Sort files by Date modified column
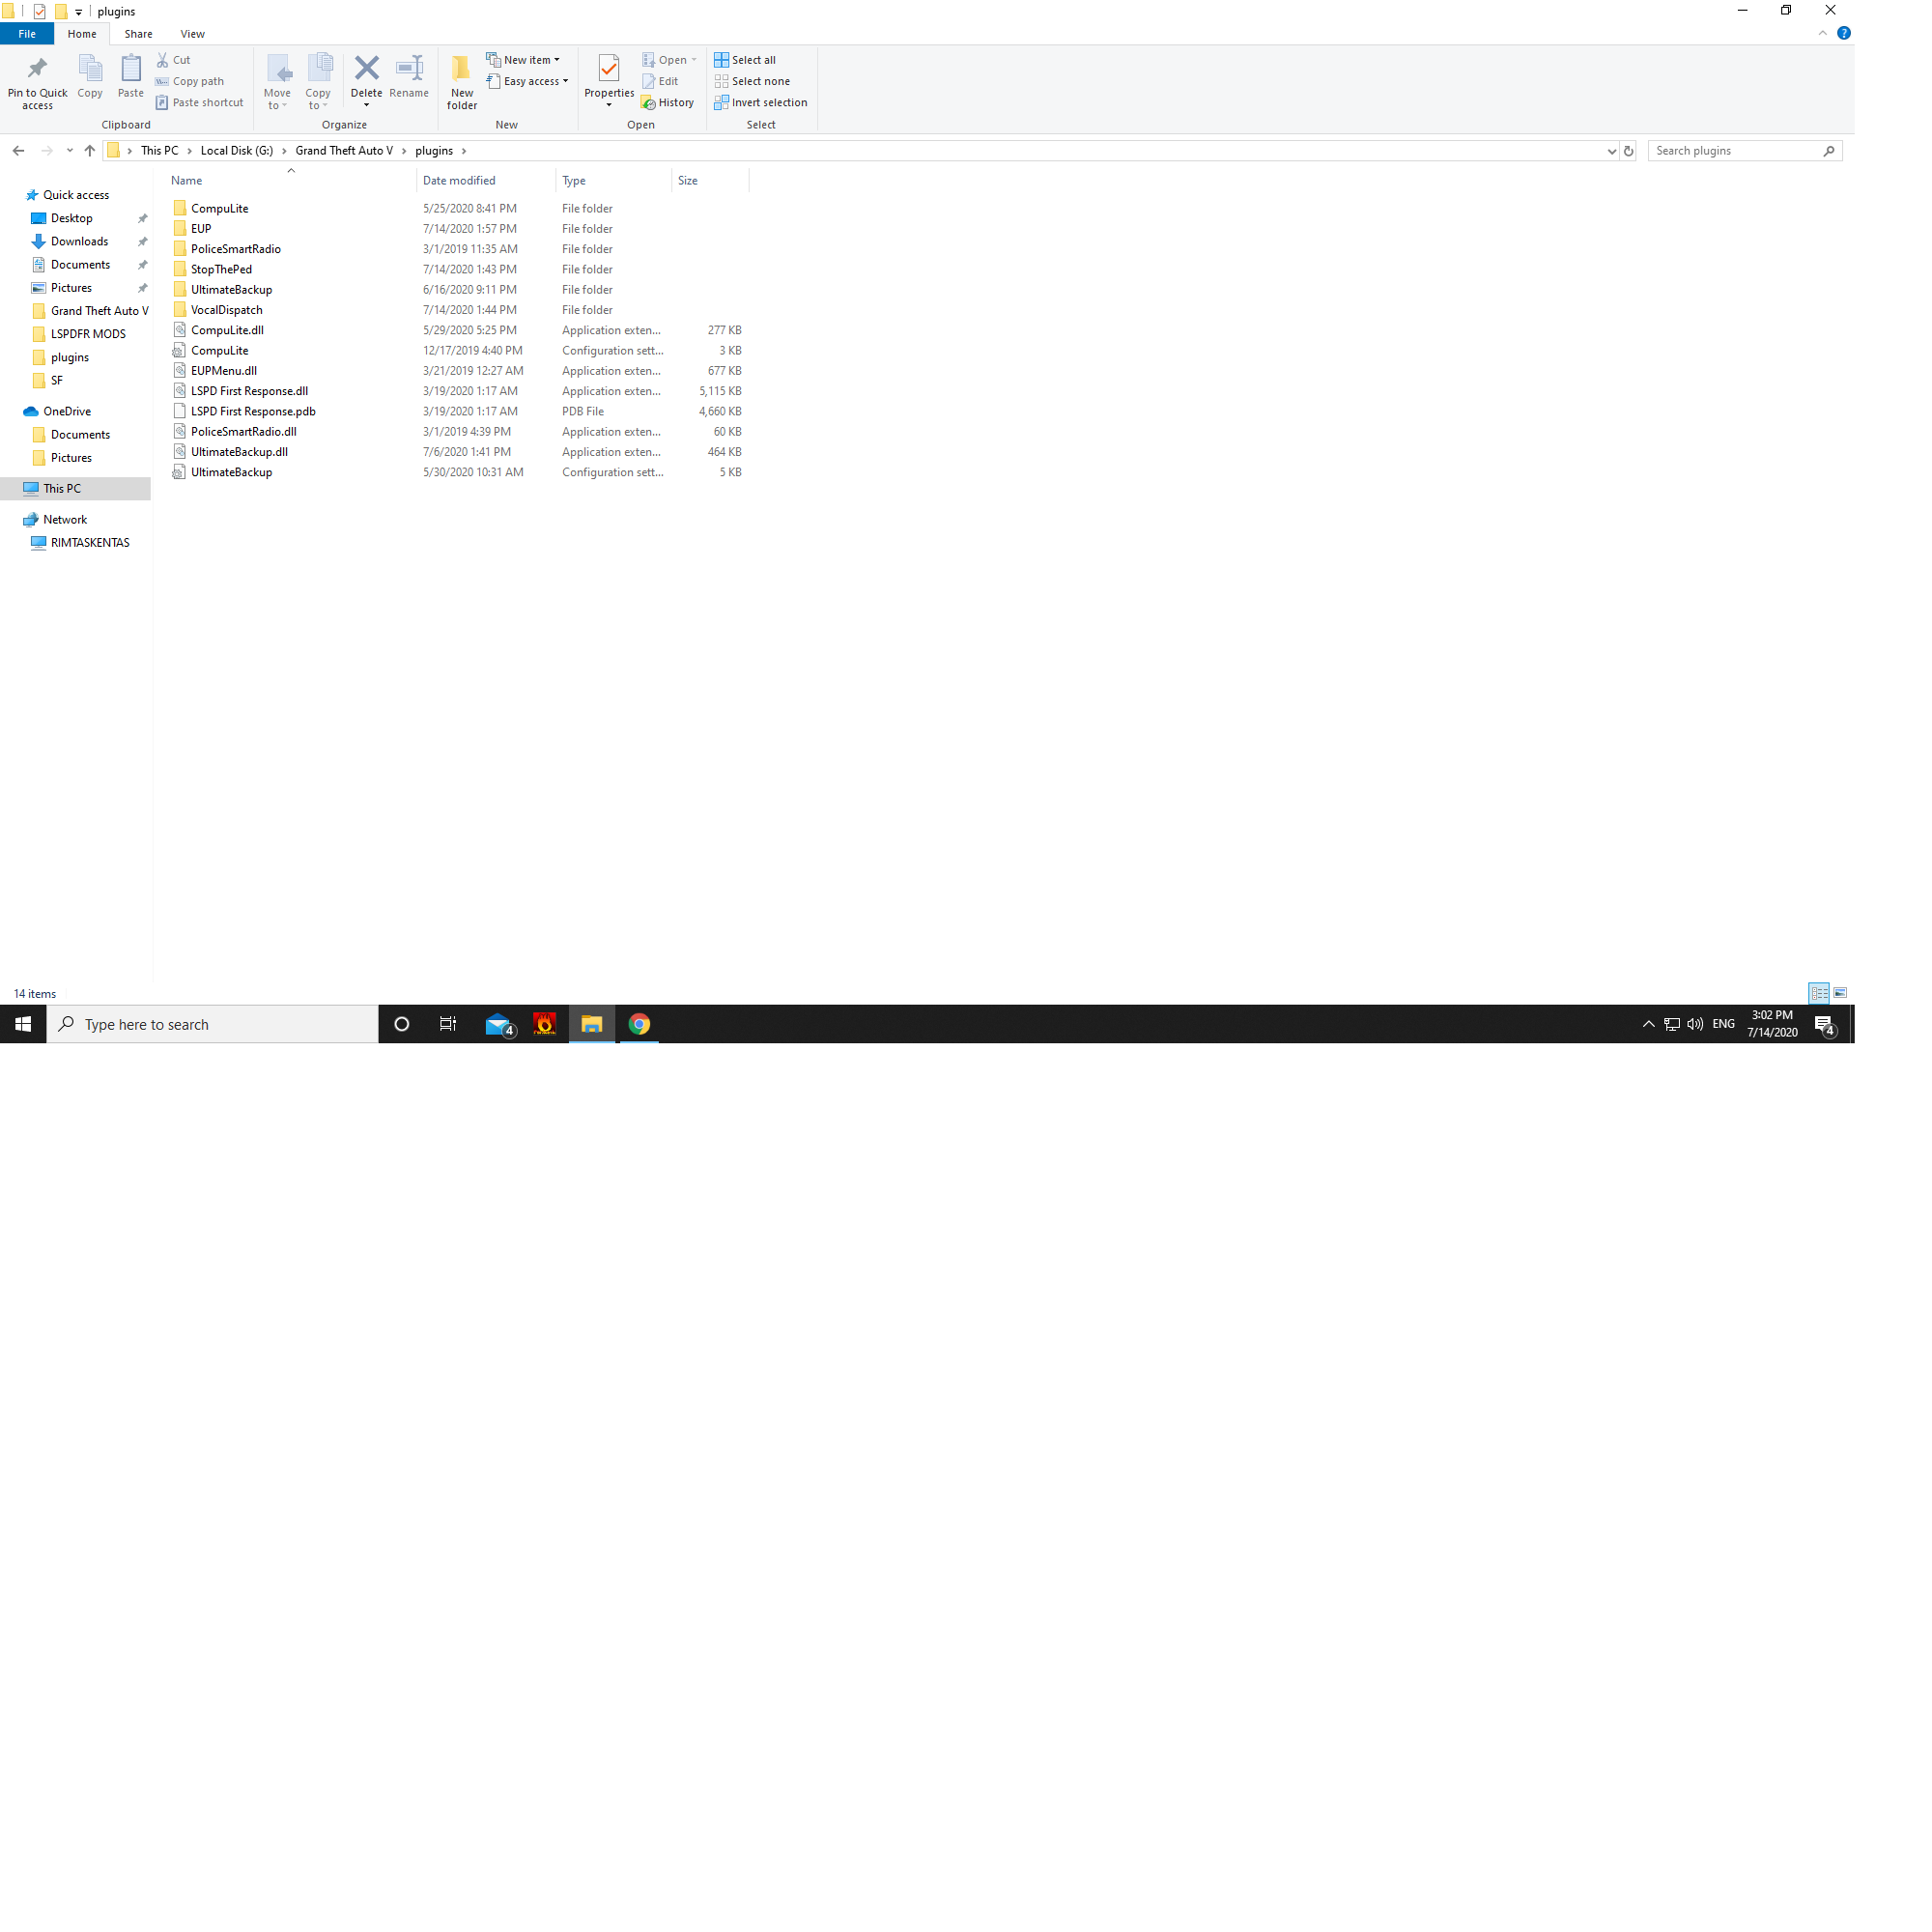This screenshot has height=1932, width=1932. [x=459, y=181]
